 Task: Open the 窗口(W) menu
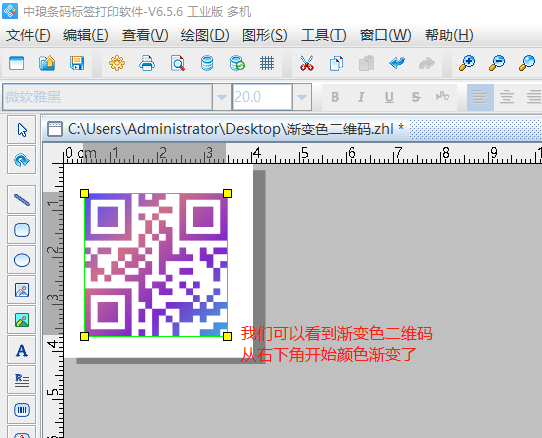pyautogui.click(x=385, y=35)
